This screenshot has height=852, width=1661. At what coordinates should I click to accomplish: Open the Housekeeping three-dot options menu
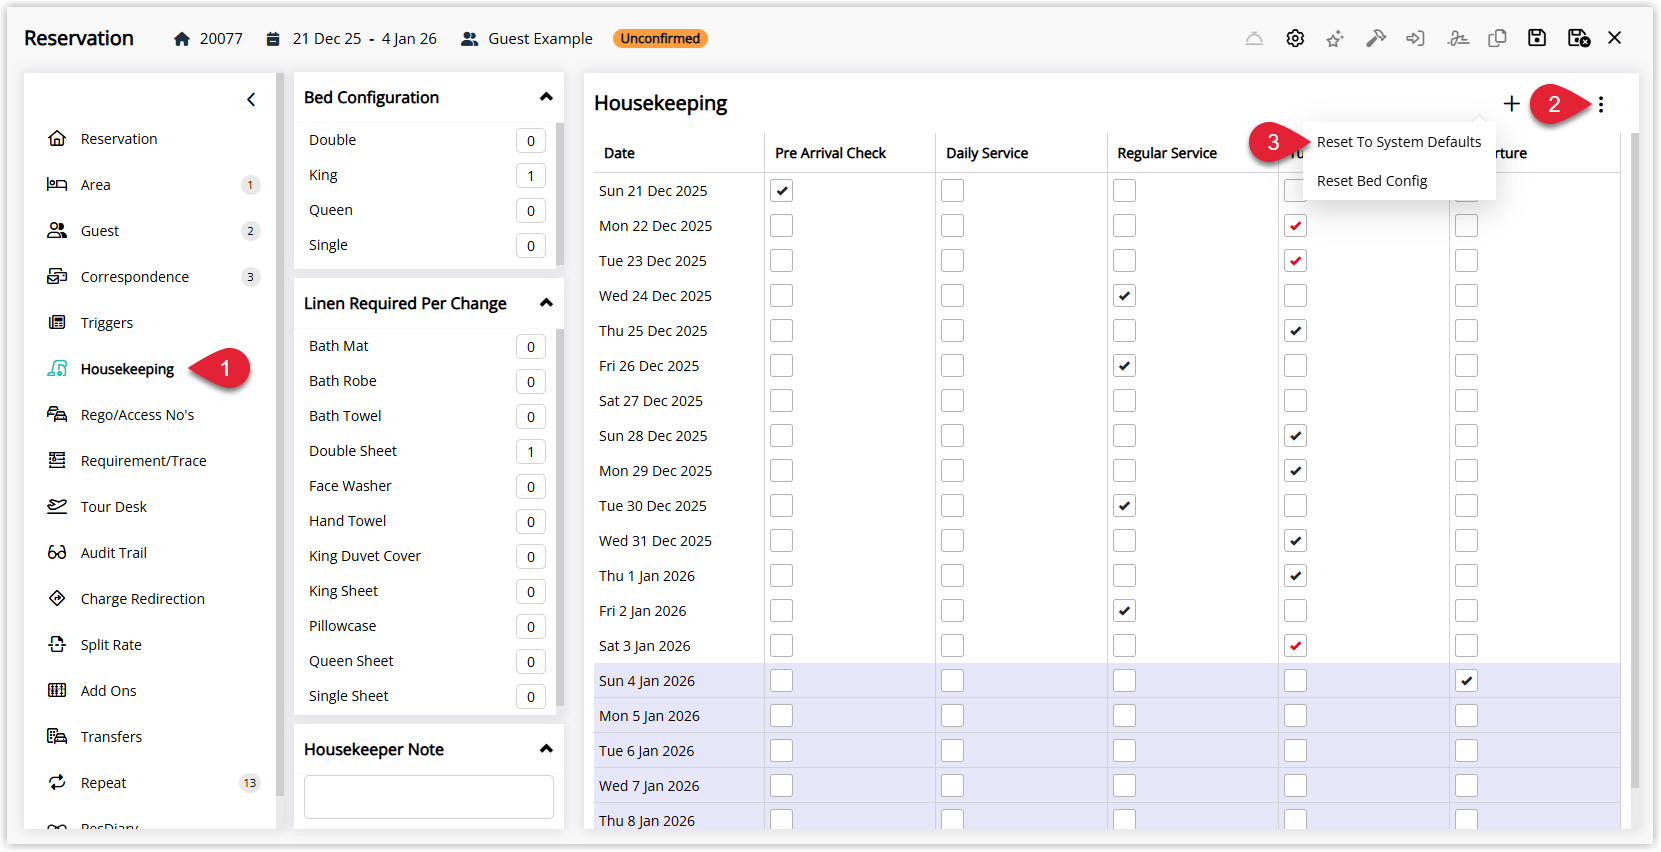(x=1601, y=104)
